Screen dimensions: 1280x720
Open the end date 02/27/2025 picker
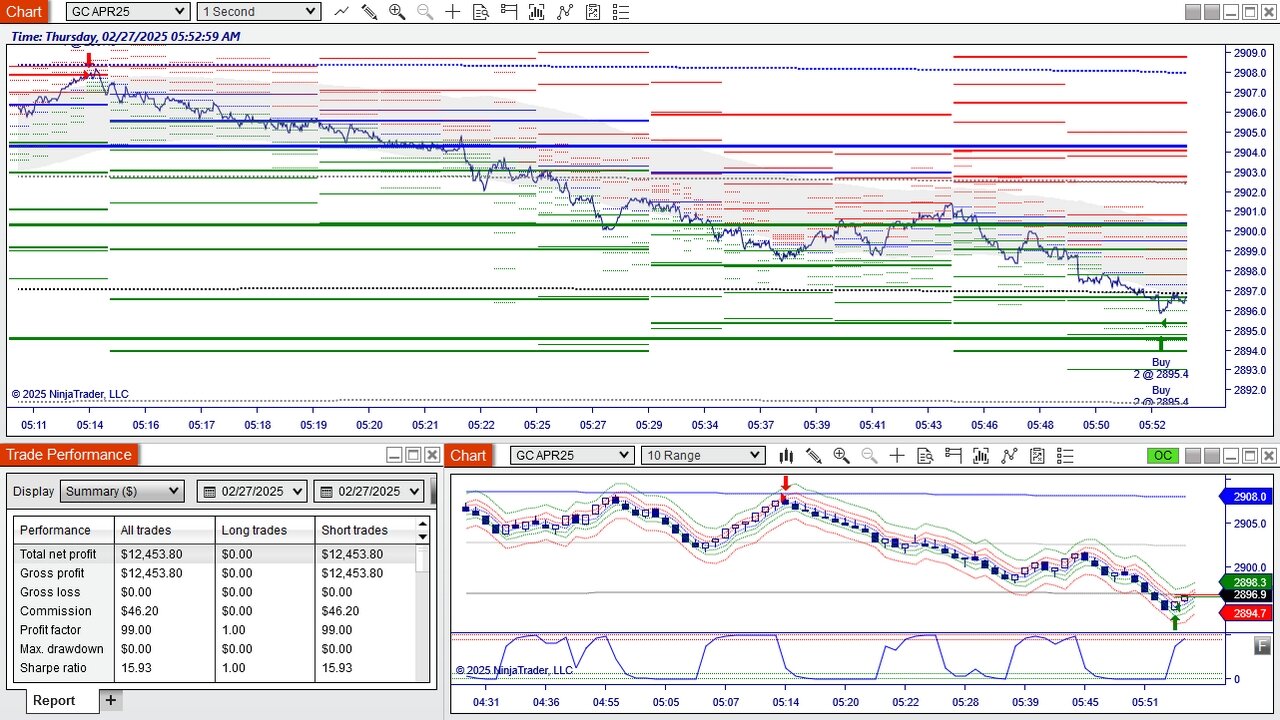tap(369, 492)
